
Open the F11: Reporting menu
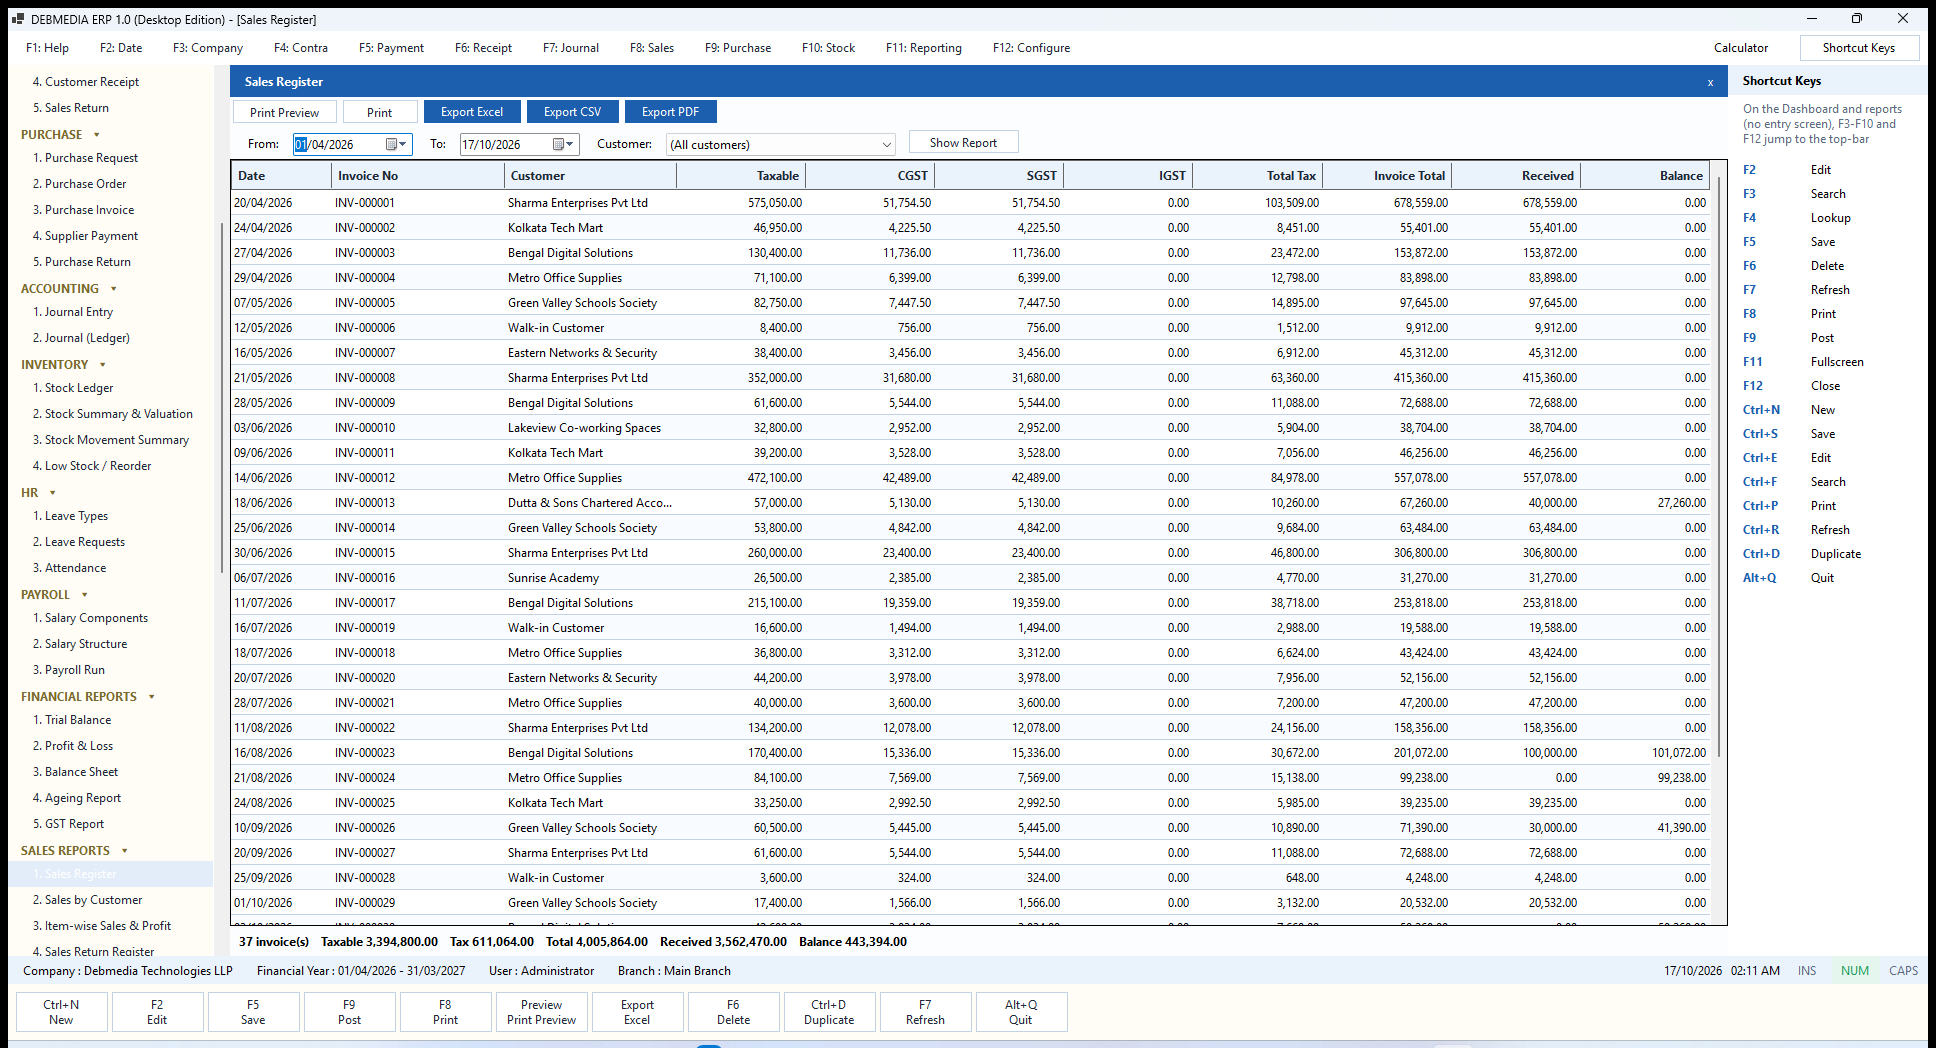(924, 48)
